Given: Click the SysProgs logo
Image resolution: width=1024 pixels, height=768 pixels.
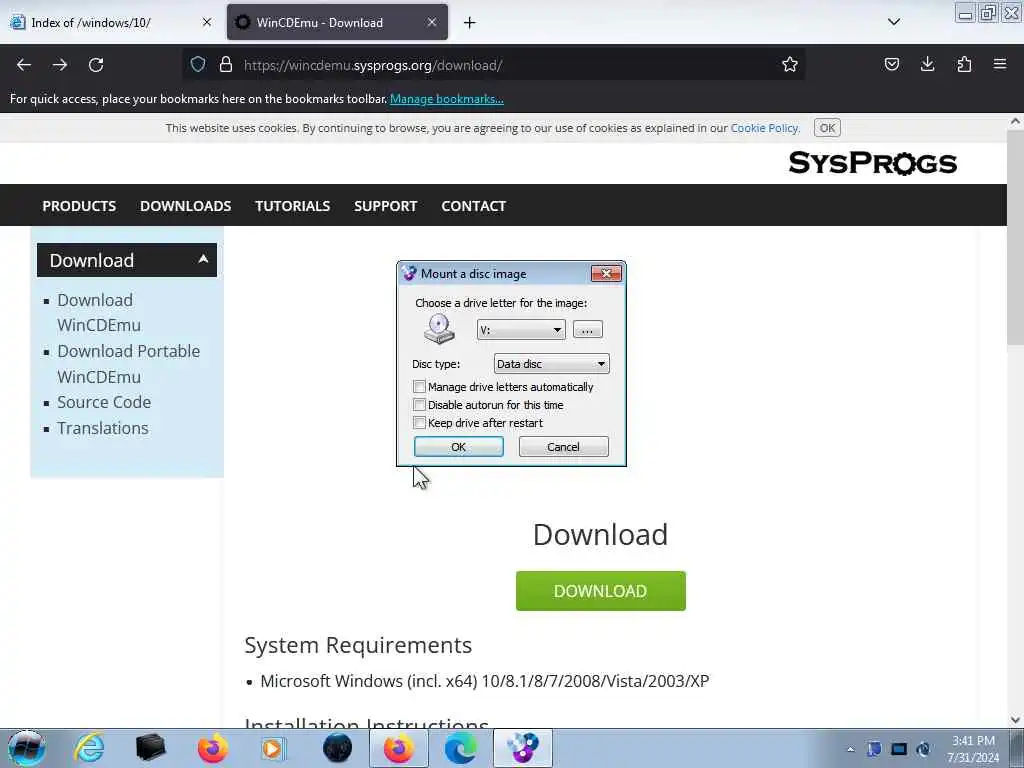Looking at the screenshot, I should (872, 163).
